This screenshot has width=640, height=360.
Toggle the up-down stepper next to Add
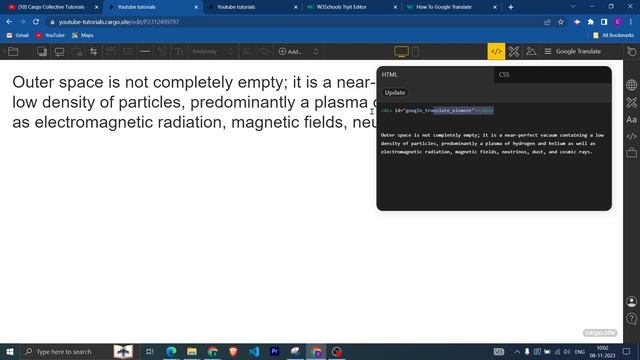(x=316, y=51)
